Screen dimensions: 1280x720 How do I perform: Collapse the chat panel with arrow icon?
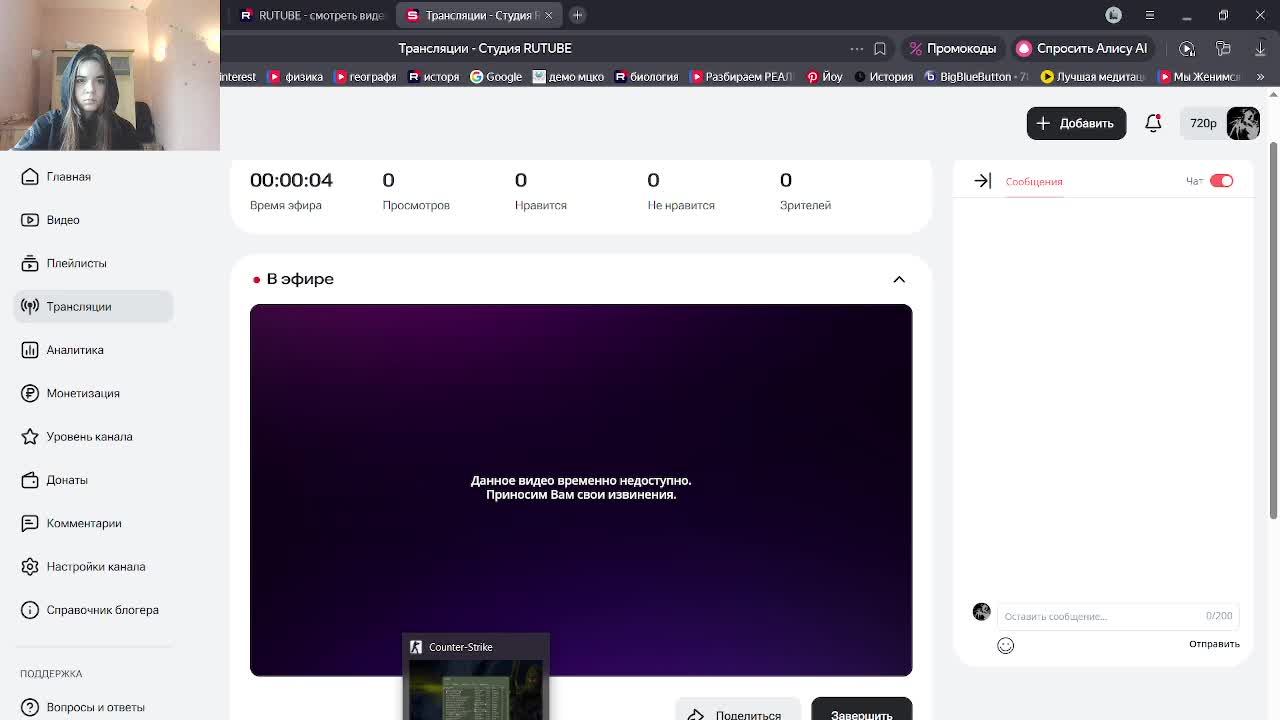pos(982,181)
